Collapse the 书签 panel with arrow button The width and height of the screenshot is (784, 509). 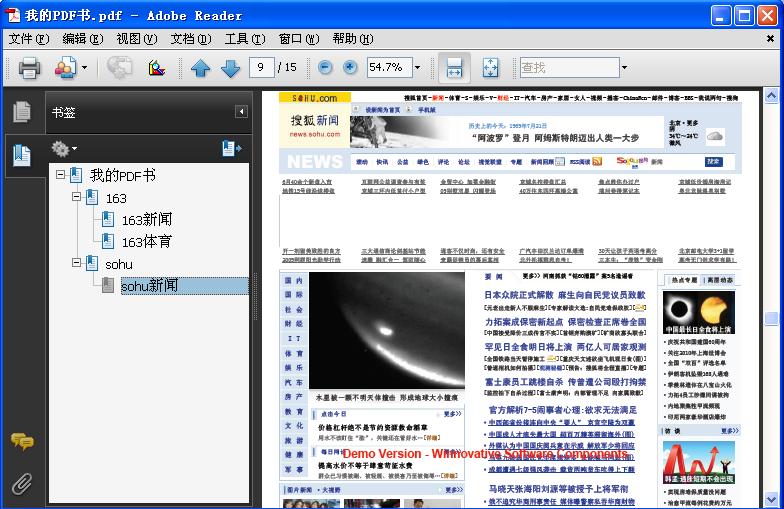click(241, 112)
